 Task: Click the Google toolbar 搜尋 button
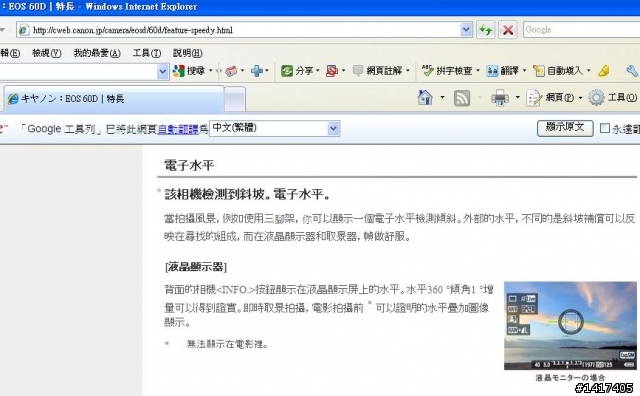tap(189, 71)
